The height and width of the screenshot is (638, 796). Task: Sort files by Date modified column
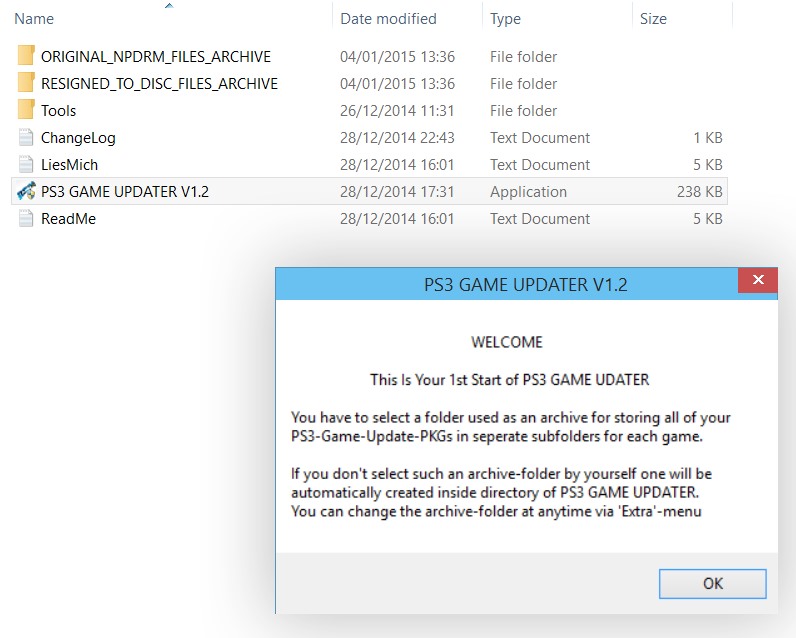(388, 19)
